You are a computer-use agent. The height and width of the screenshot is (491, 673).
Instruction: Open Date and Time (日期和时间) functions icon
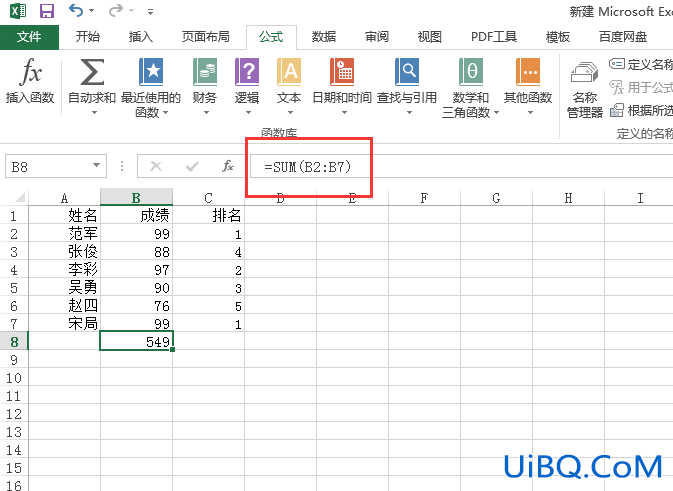click(x=342, y=72)
